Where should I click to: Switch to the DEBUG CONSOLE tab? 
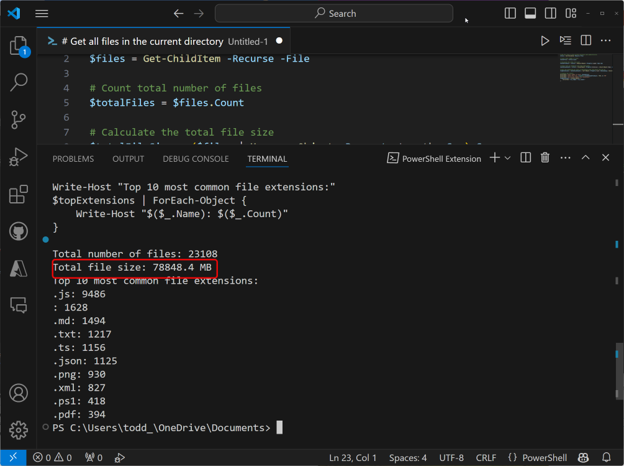tap(195, 159)
